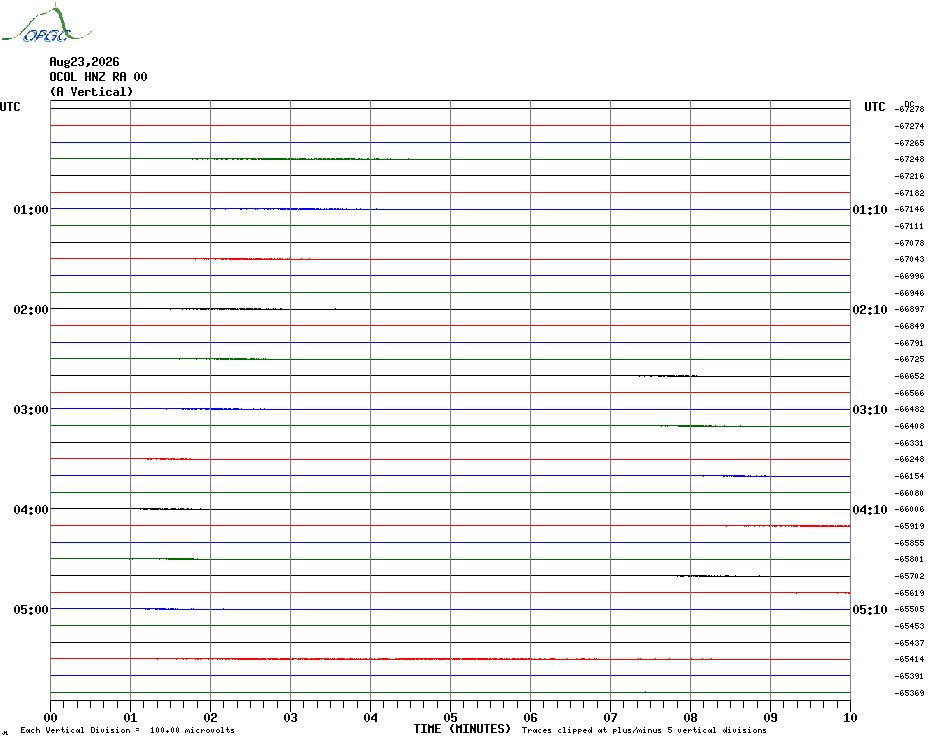Click the 03:10 time label
Screen dimensions: 930x744
tap(870, 410)
